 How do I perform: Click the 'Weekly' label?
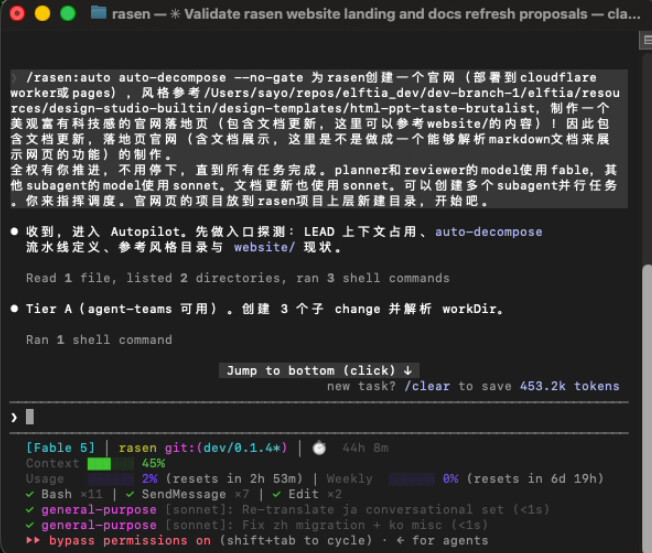(350, 479)
